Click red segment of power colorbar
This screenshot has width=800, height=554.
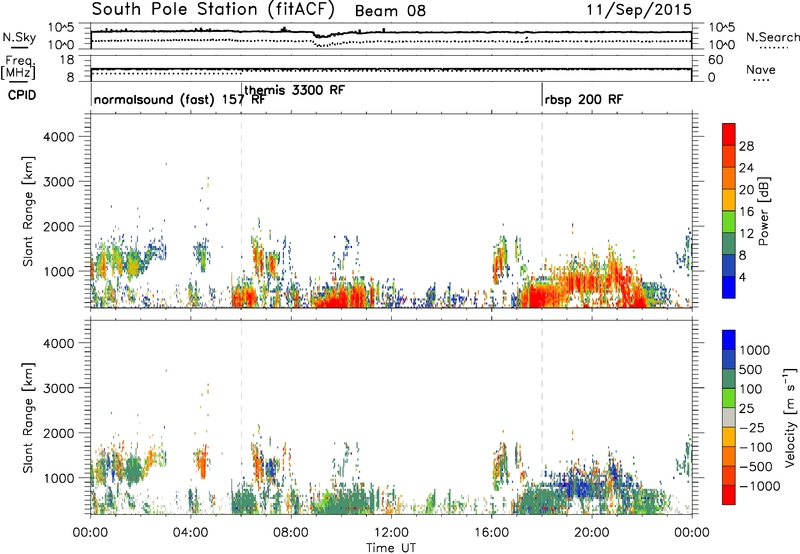729,134
